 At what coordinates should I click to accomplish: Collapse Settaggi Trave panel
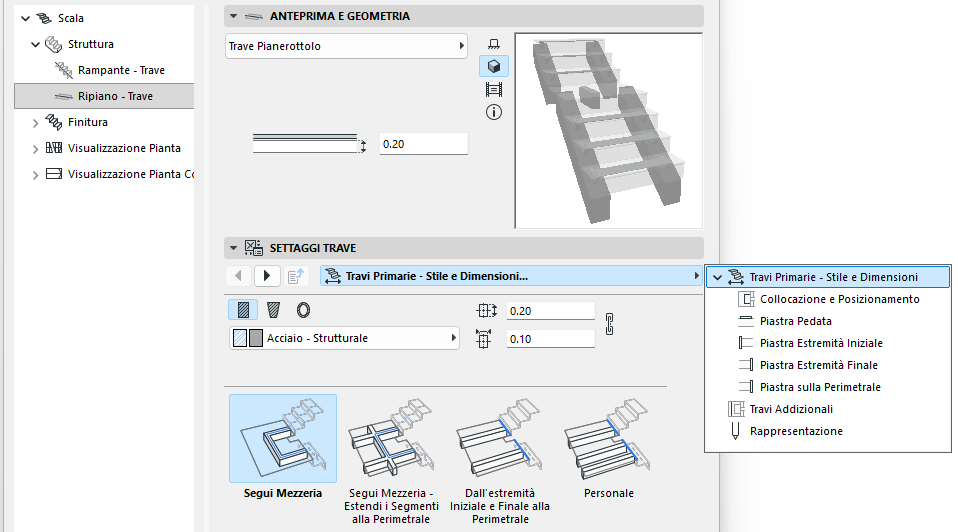(233, 248)
